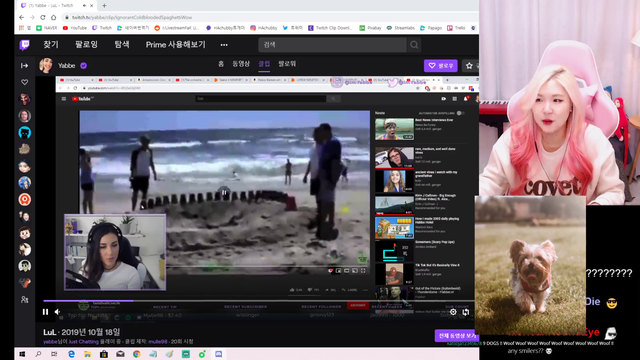Screen dimensions: 640x360
Task: Click the verified badge next to Yabbe
Action: coord(84,66)
